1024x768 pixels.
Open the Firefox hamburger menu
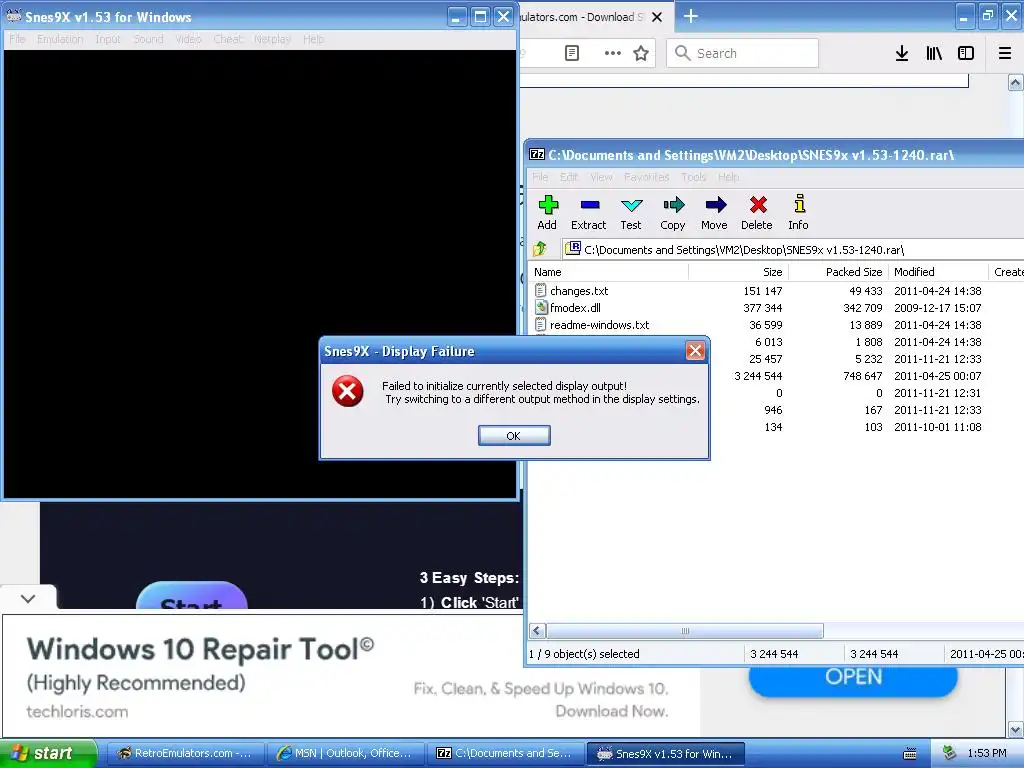(1005, 53)
